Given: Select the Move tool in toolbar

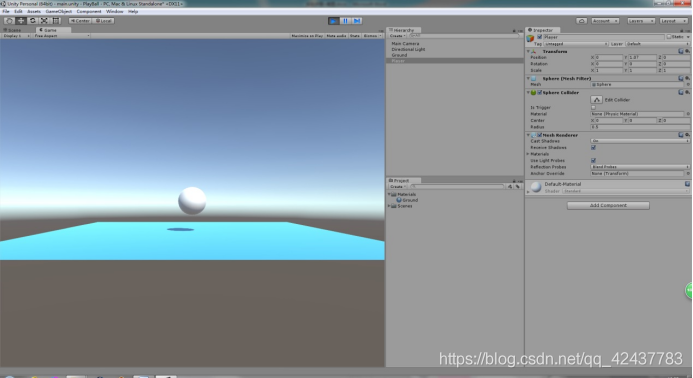Looking at the screenshot, I should coord(21,21).
